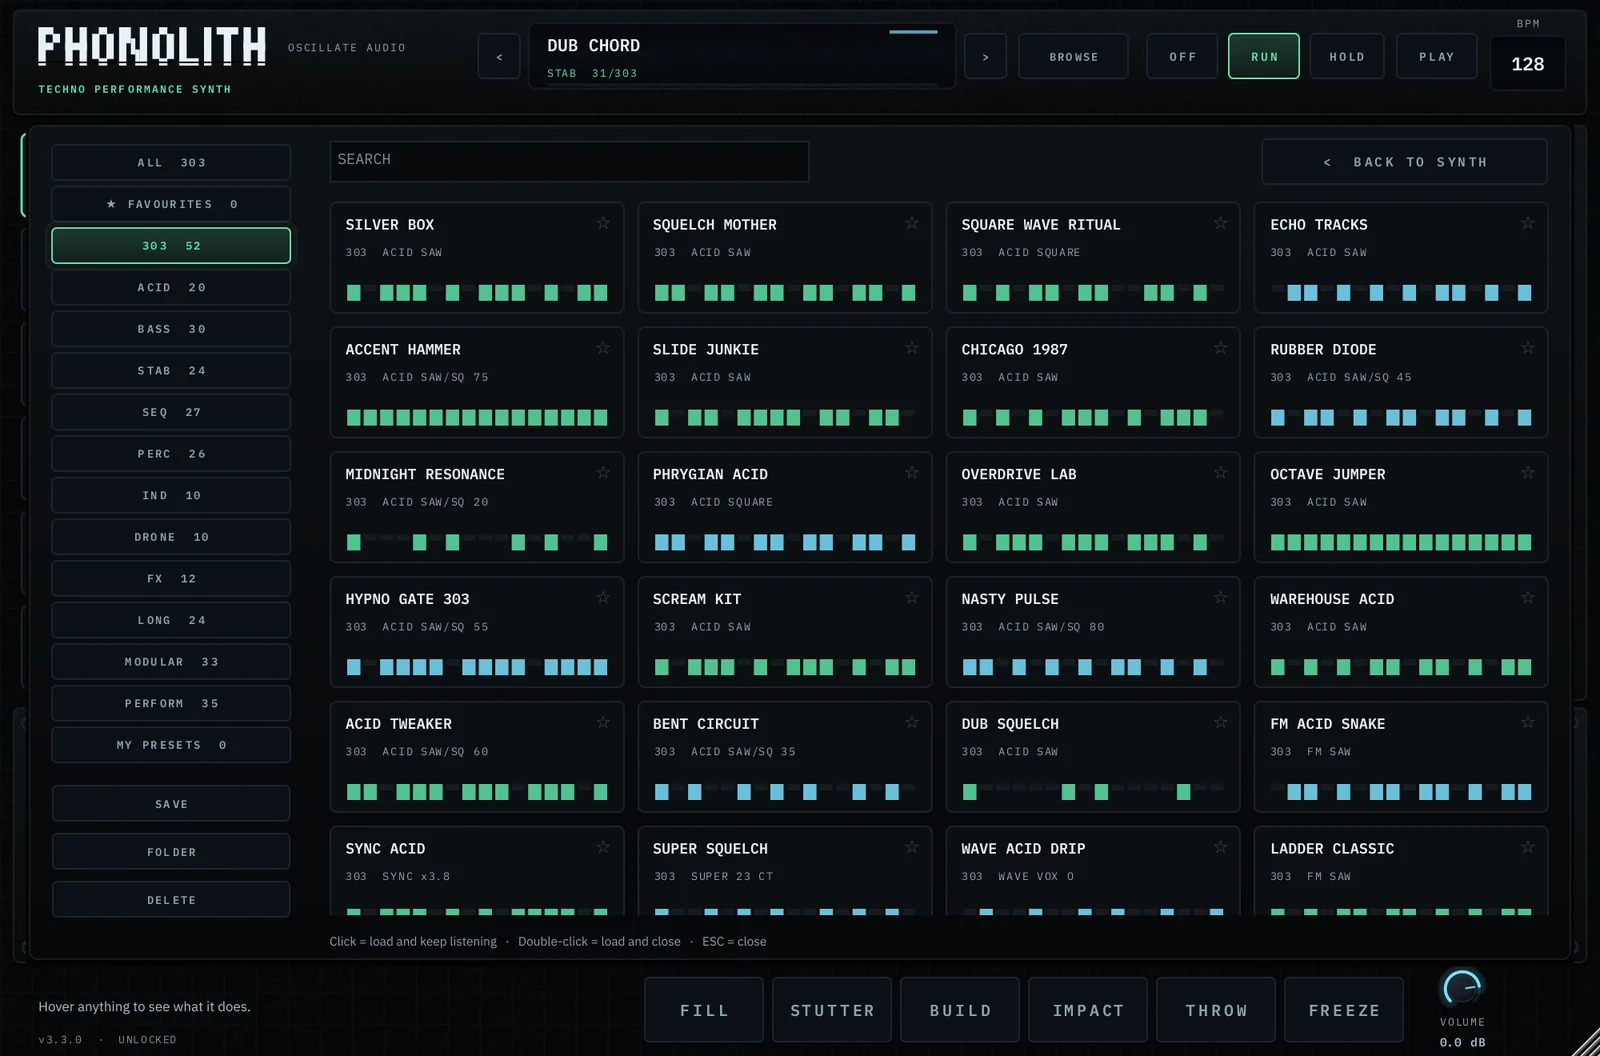Open the FAVOURITES category
1600x1056 pixels.
pos(171,204)
